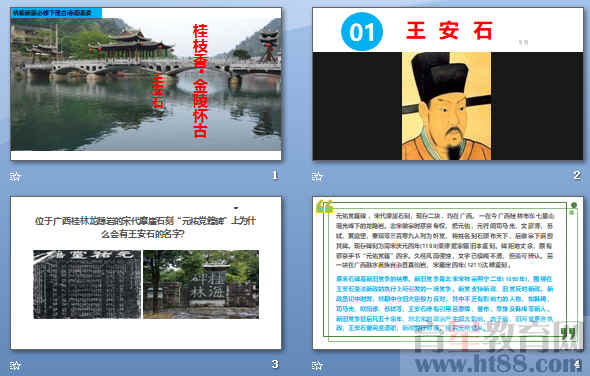
Task: Click animation star icon under slide 3
Action: [x=15, y=365]
